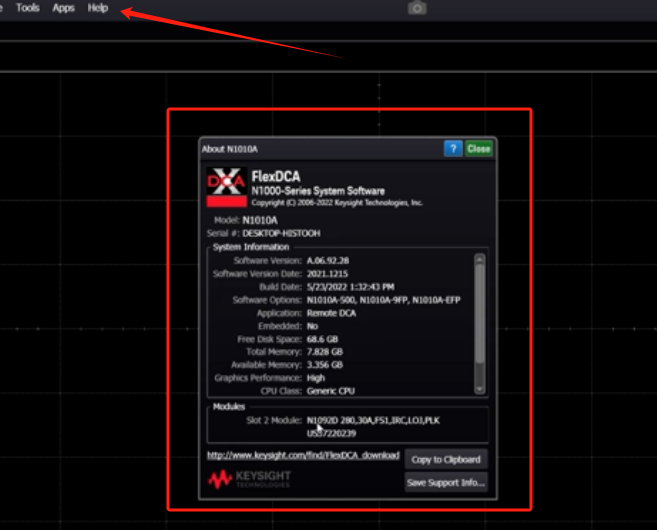657x530 pixels.
Task: Click the Keysight Technologies logo
Action: (x=248, y=480)
